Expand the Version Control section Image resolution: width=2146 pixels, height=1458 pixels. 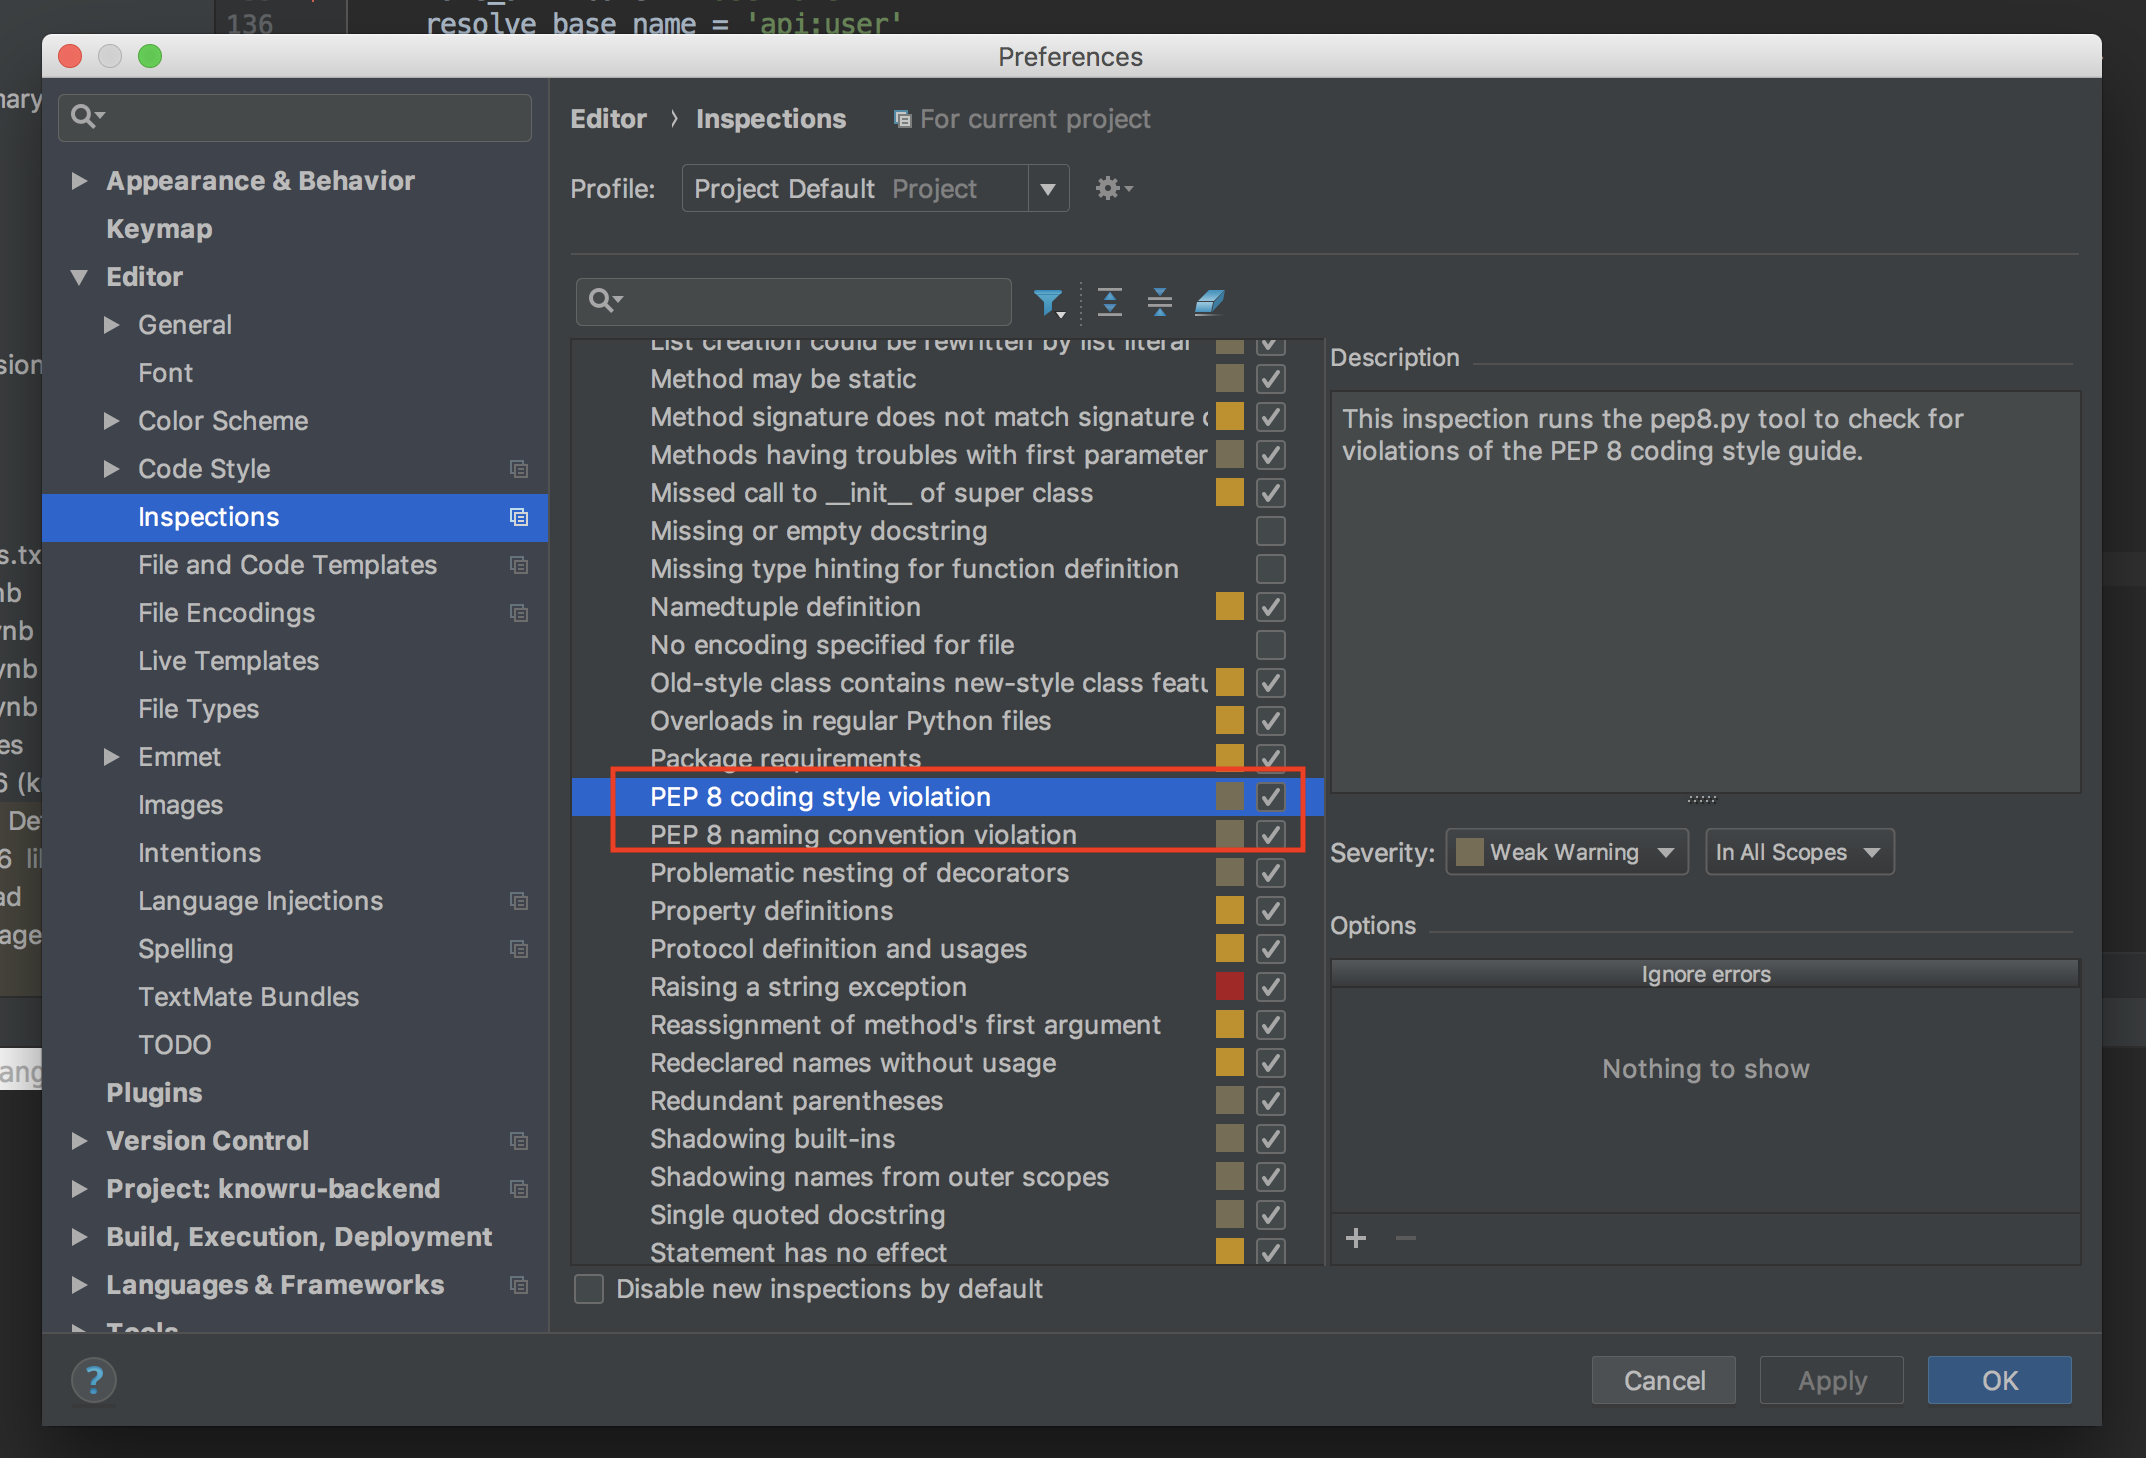point(79,1141)
